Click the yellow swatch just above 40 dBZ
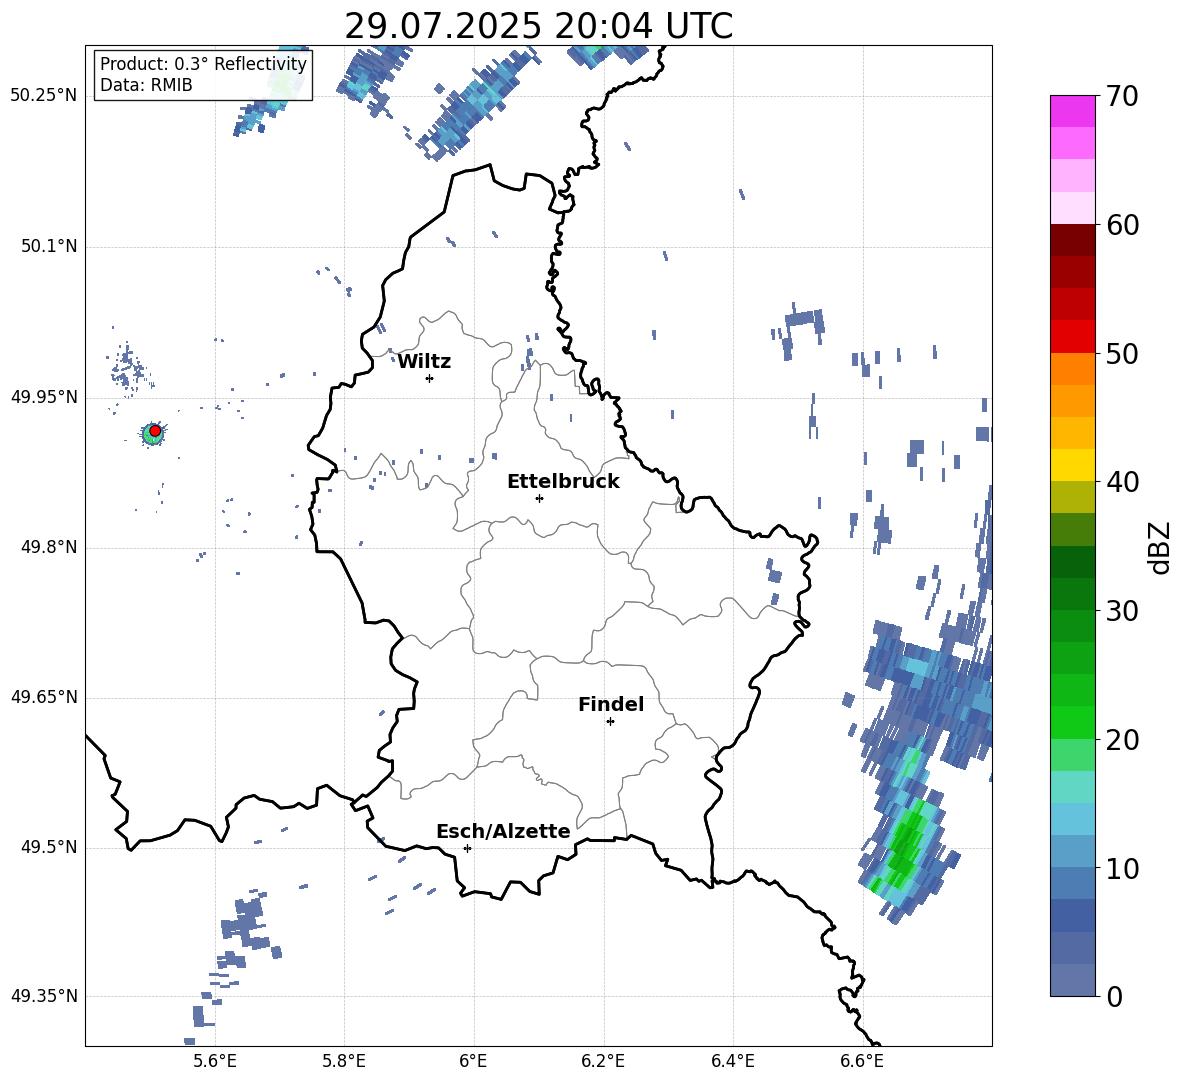 point(1072,465)
